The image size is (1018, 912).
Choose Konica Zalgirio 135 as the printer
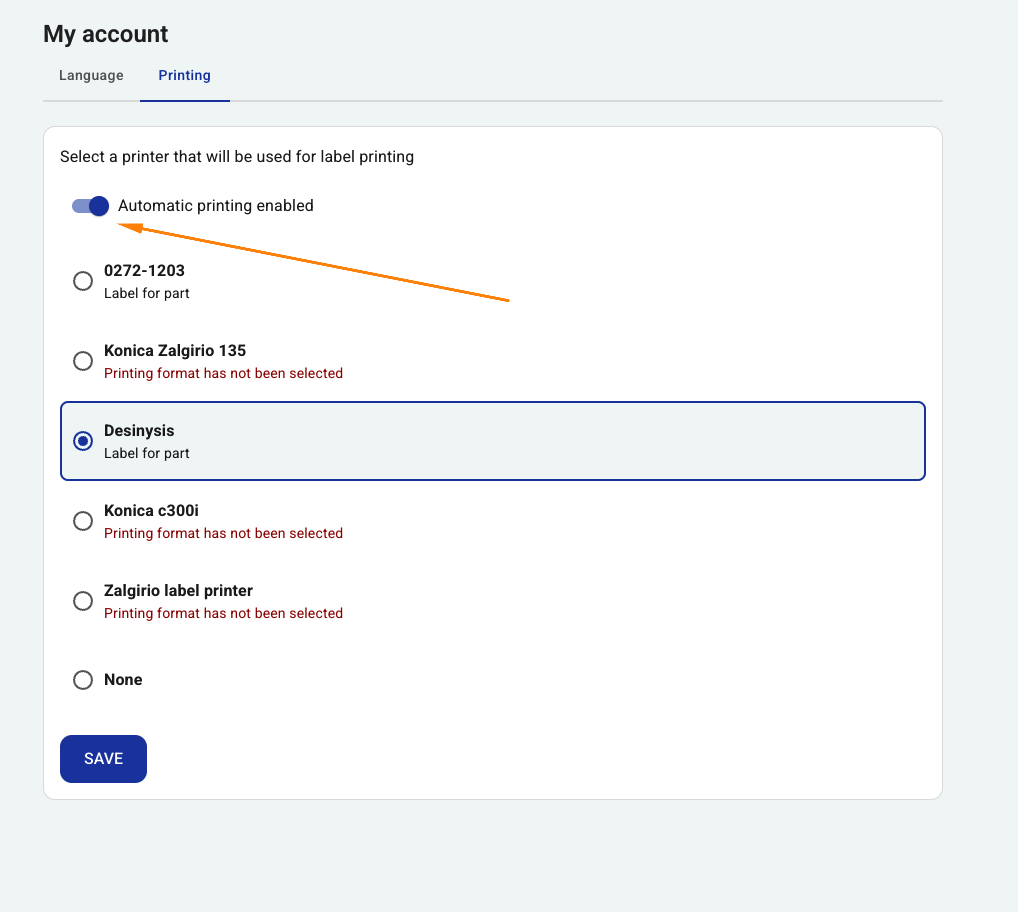tap(83, 361)
